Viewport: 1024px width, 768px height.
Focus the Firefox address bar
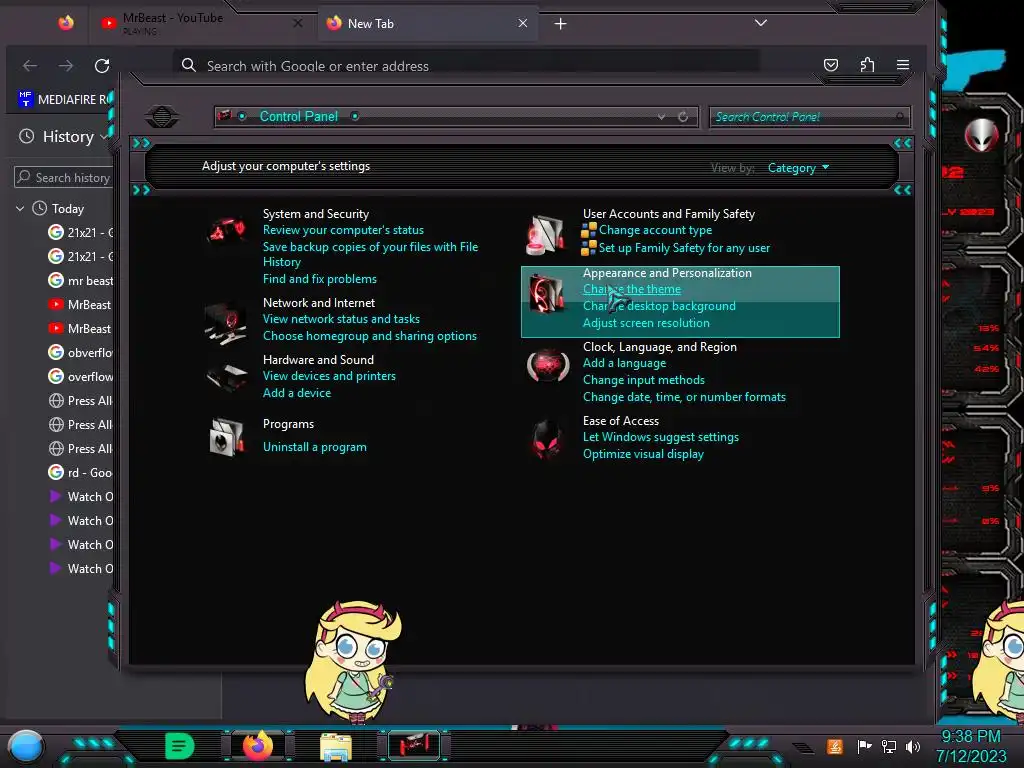coord(468,66)
